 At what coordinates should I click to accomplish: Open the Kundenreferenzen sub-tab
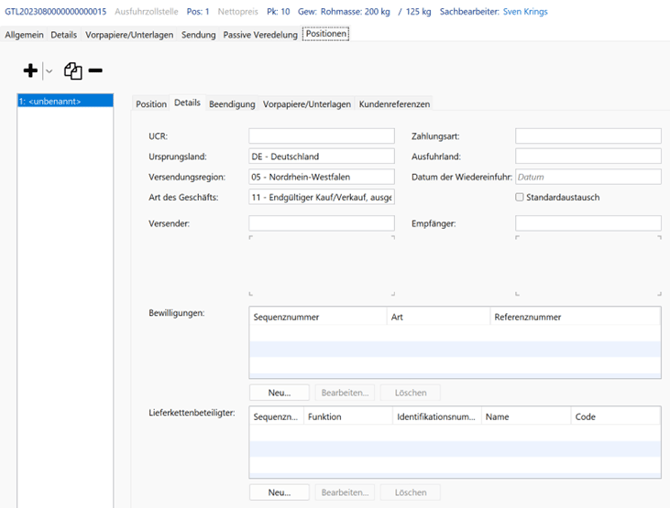394,104
